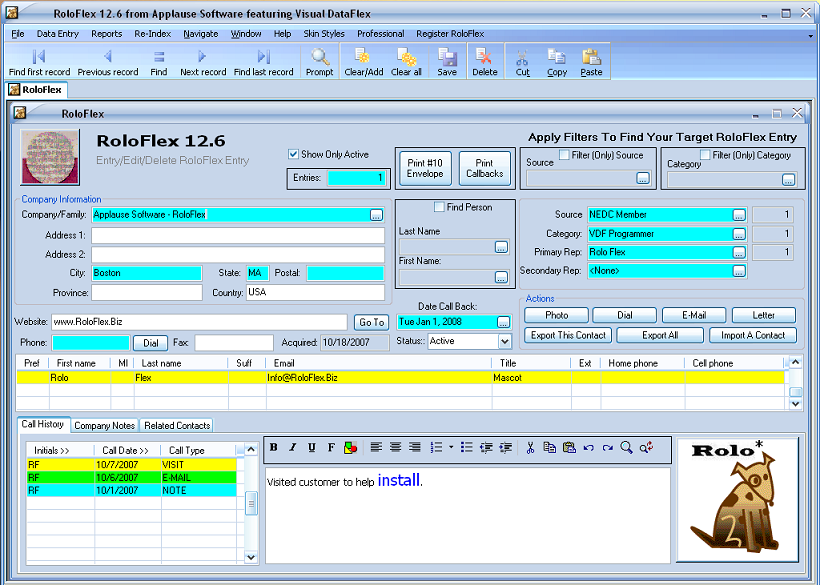Click the call history scroll-up arrow
Viewport: 820px width, 585px height.
tap(251, 450)
